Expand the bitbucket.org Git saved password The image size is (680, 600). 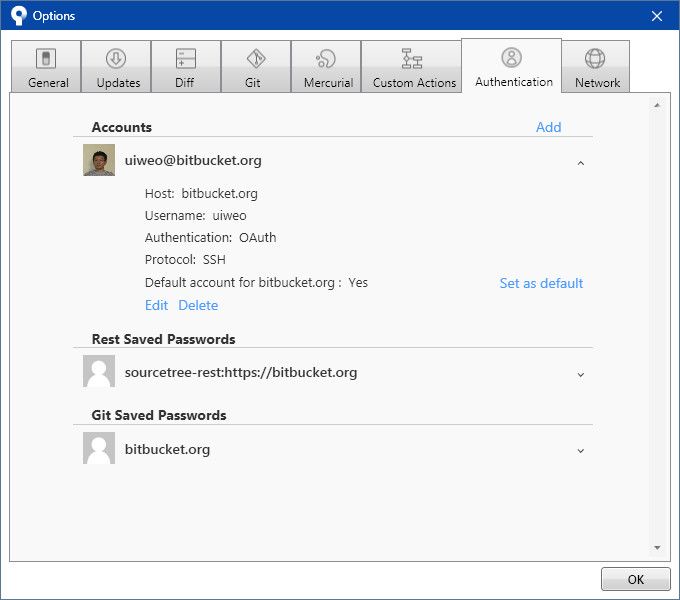pos(581,451)
